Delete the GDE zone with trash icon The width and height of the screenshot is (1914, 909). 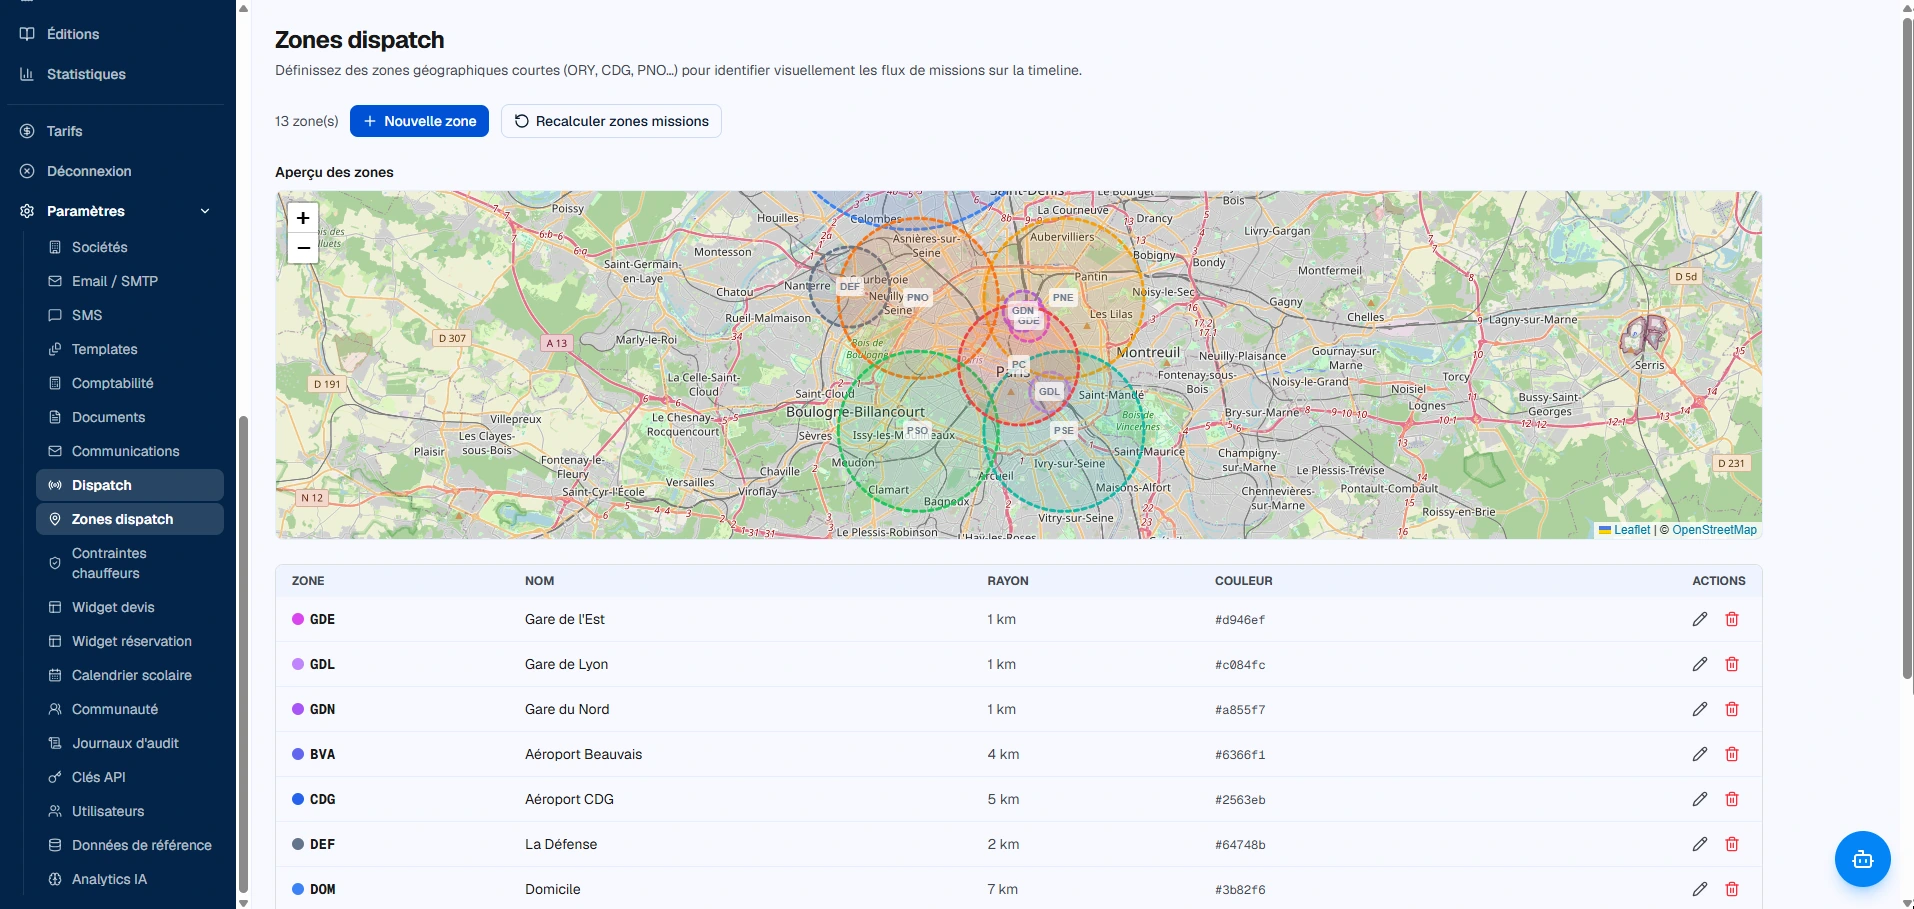click(x=1732, y=619)
